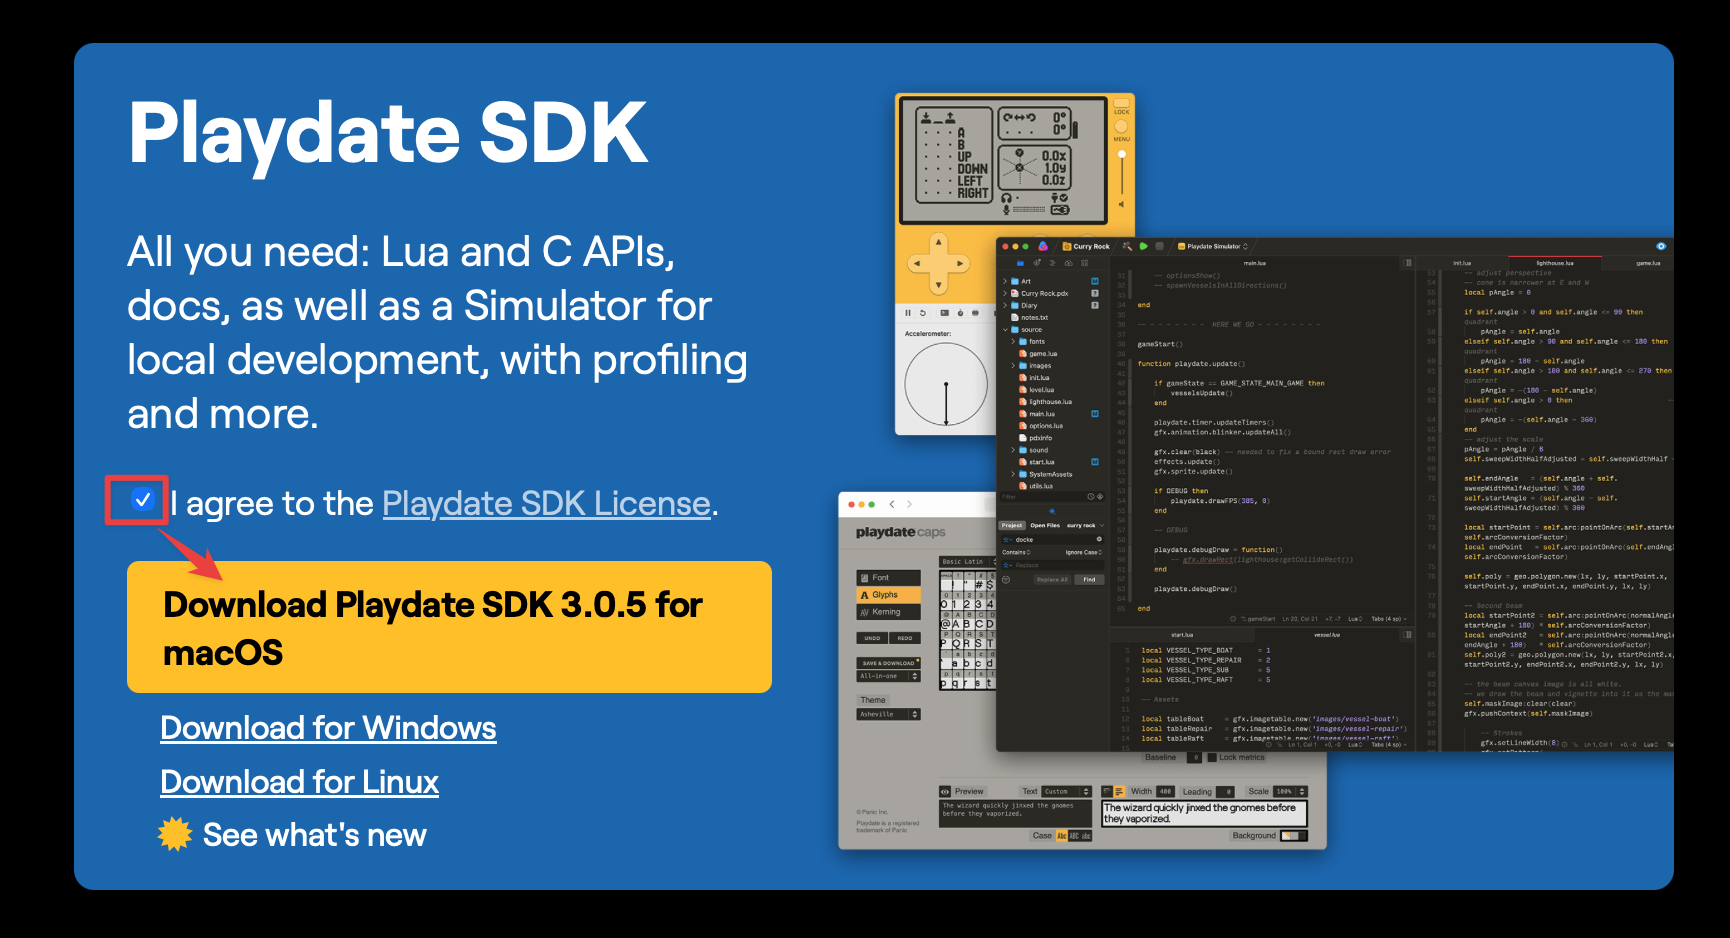
Task: Collapse the source folder in the file tree
Action: point(1005,330)
